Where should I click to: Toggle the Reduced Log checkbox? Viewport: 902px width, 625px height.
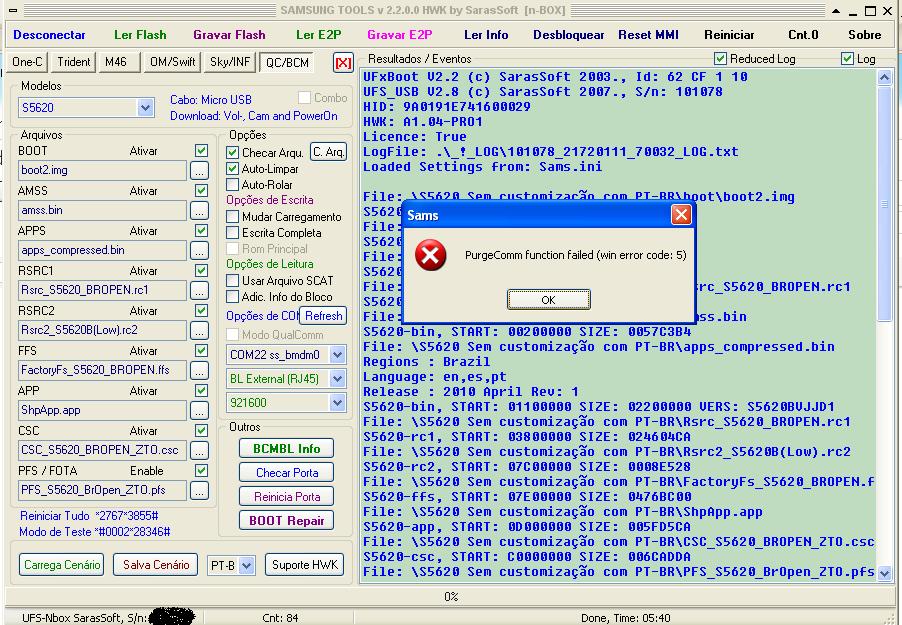[x=720, y=59]
